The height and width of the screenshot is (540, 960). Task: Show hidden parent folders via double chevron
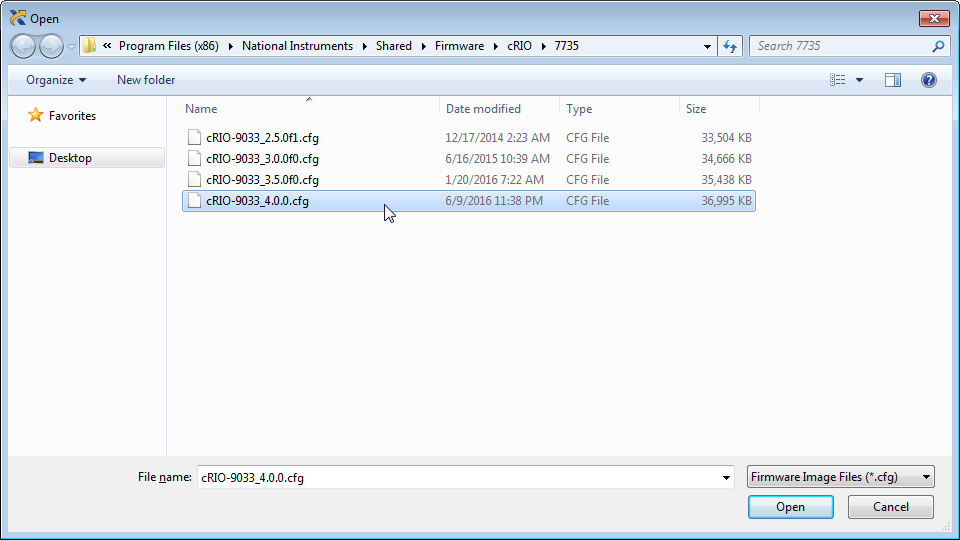pyautogui.click(x=107, y=46)
